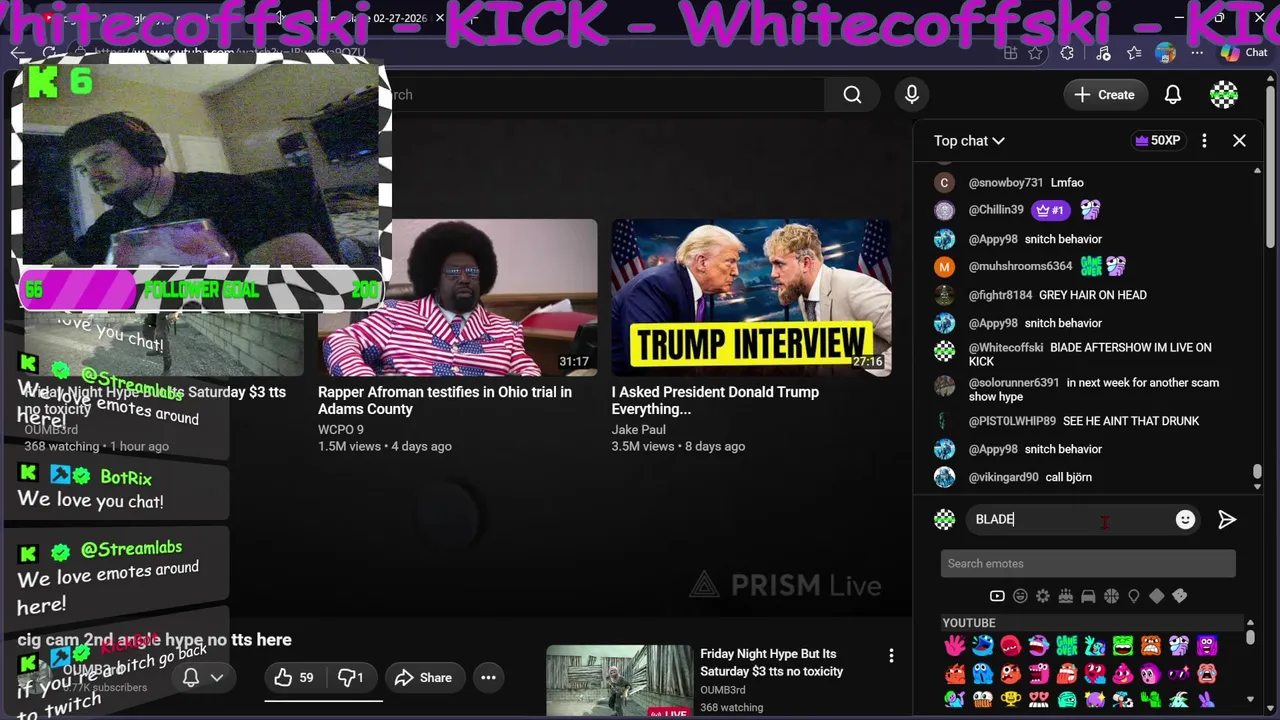The image size is (1280, 720).
Task: Open menu for Friday Night Hype recommended video
Action: [x=891, y=656]
